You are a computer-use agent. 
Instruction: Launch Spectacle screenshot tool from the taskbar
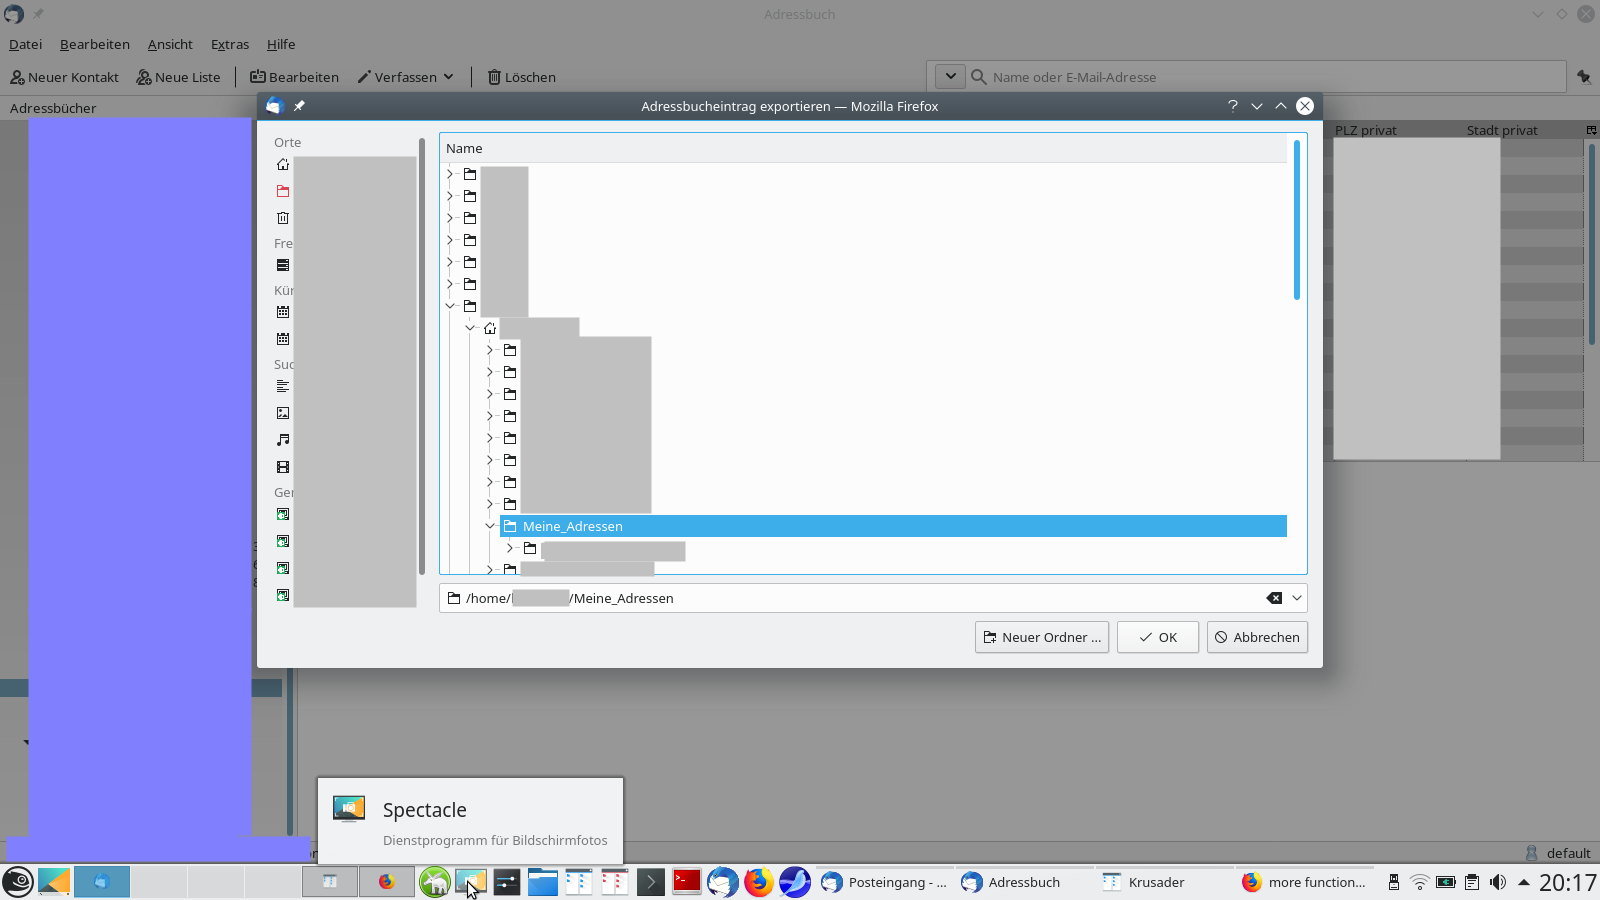coord(470,882)
